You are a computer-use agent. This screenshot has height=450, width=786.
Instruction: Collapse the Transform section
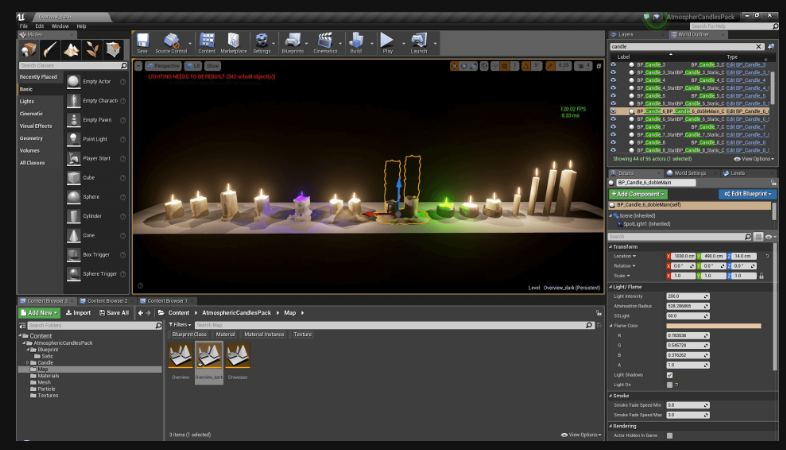coord(611,247)
